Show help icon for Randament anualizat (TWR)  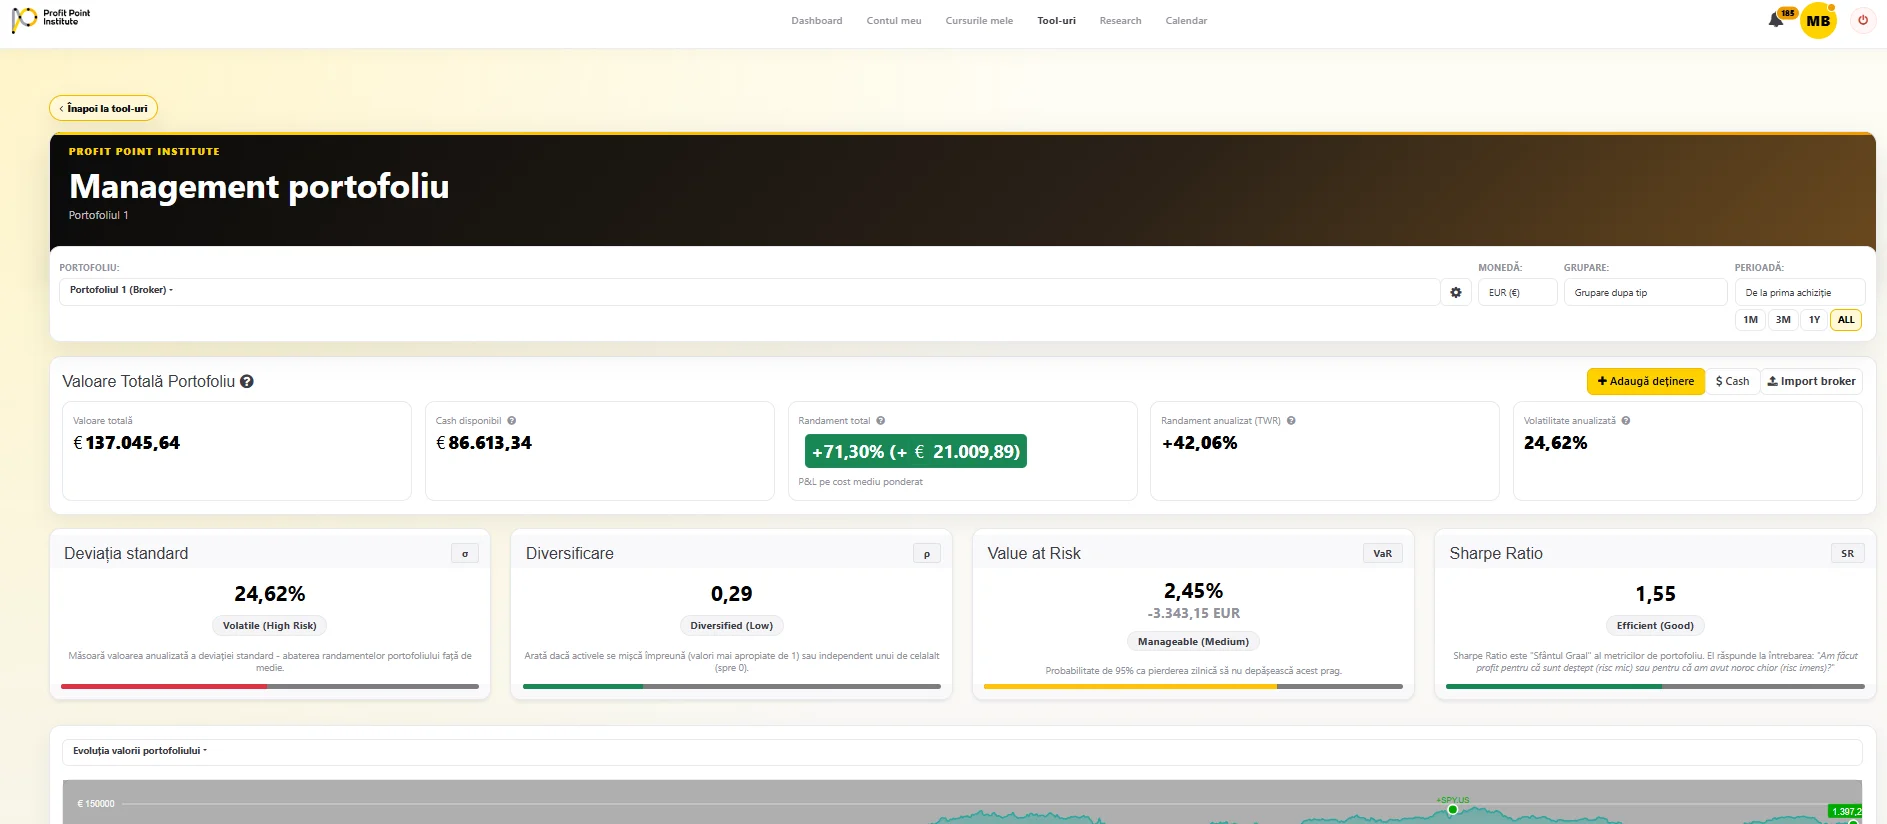(1291, 421)
